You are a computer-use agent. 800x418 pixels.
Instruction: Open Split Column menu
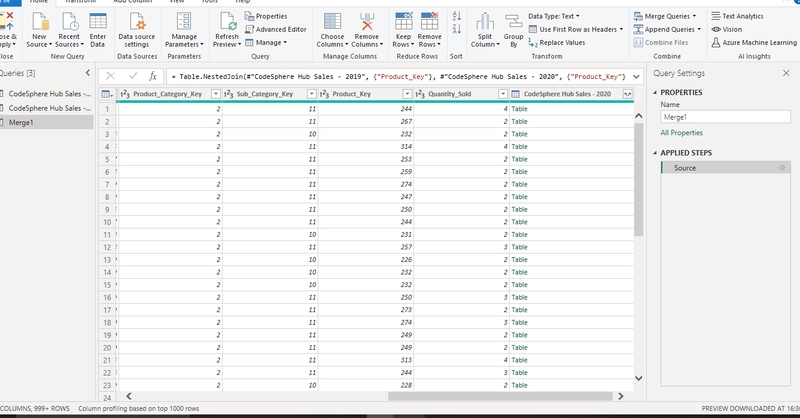pos(485,31)
